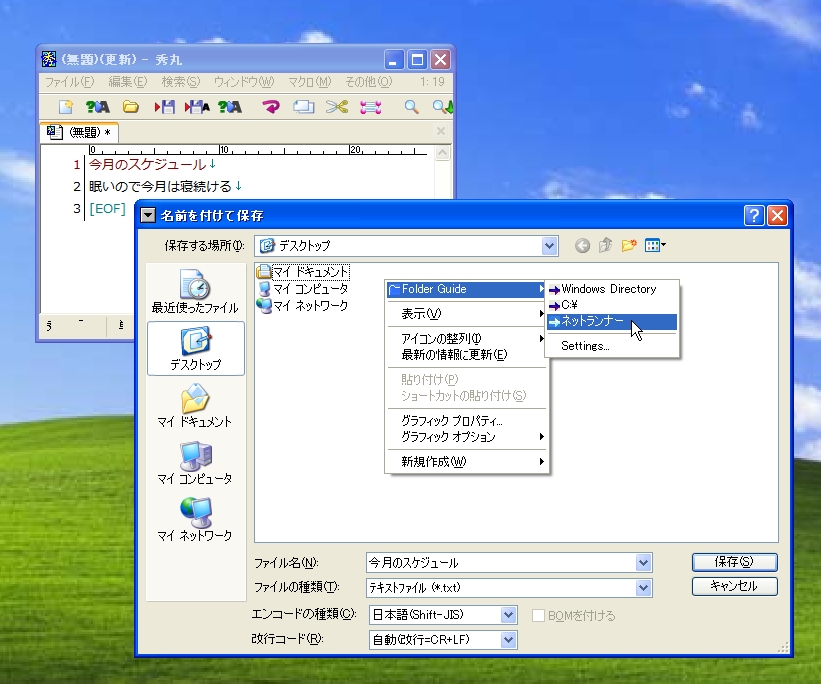Viewport: 821px width, 684px height.
Task: Choose ネットランナー in Folder Guide submenu
Action: click(x=612, y=322)
